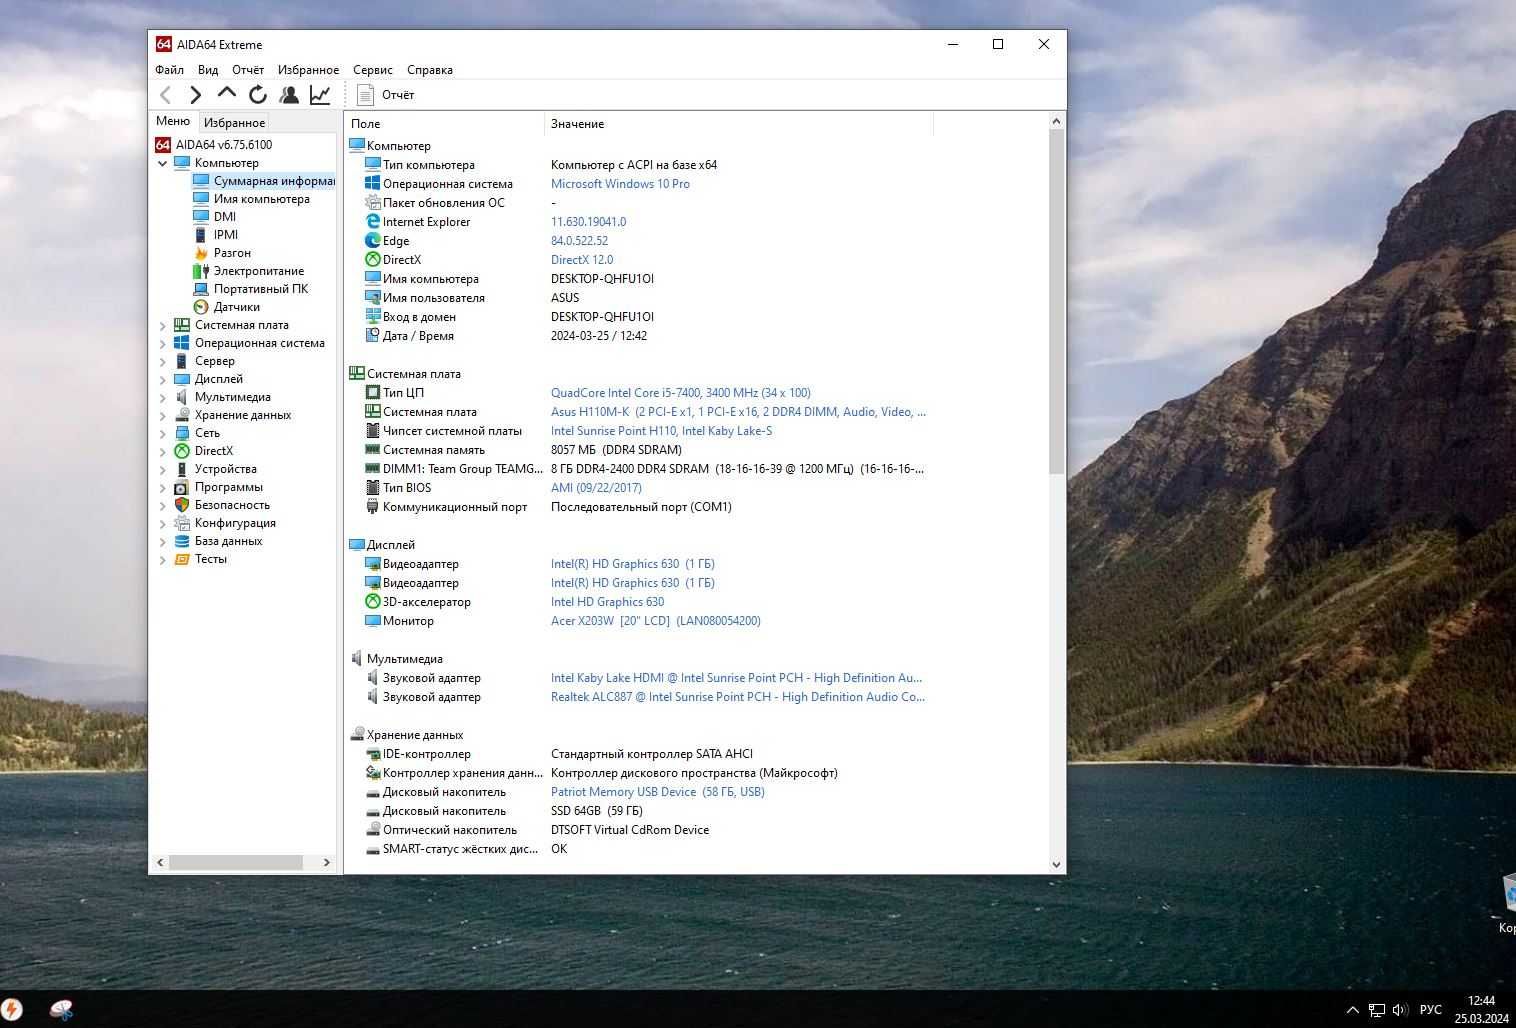Screen dimensions: 1516x1028
Task: Expand the Дисплей tree node
Action: click(163, 379)
